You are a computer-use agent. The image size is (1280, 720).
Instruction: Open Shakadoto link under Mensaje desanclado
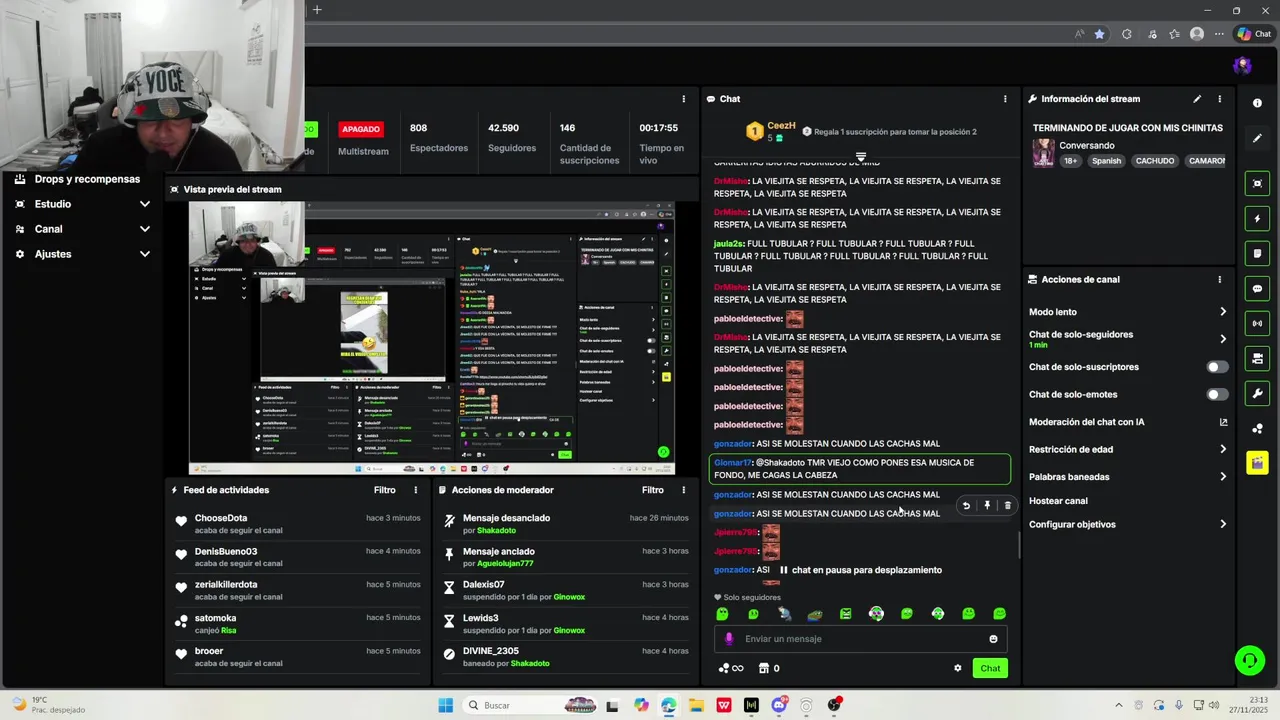coord(497,530)
